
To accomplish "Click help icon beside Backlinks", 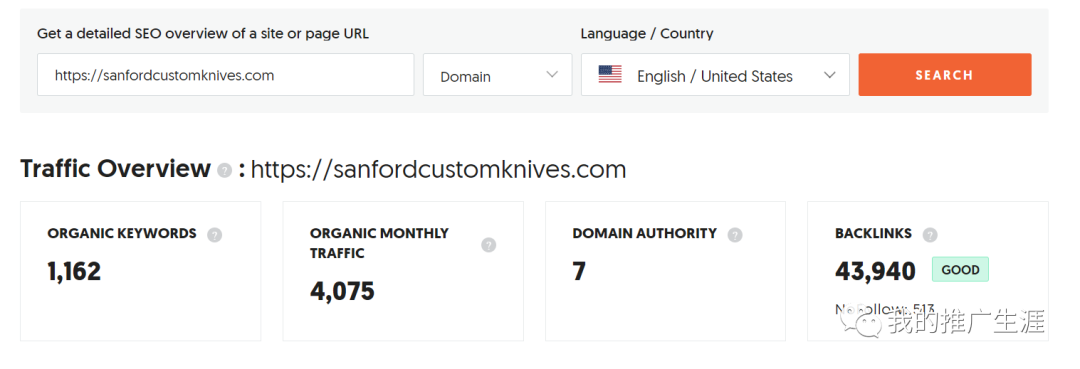I will pyautogui.click(x=930, y=235).
